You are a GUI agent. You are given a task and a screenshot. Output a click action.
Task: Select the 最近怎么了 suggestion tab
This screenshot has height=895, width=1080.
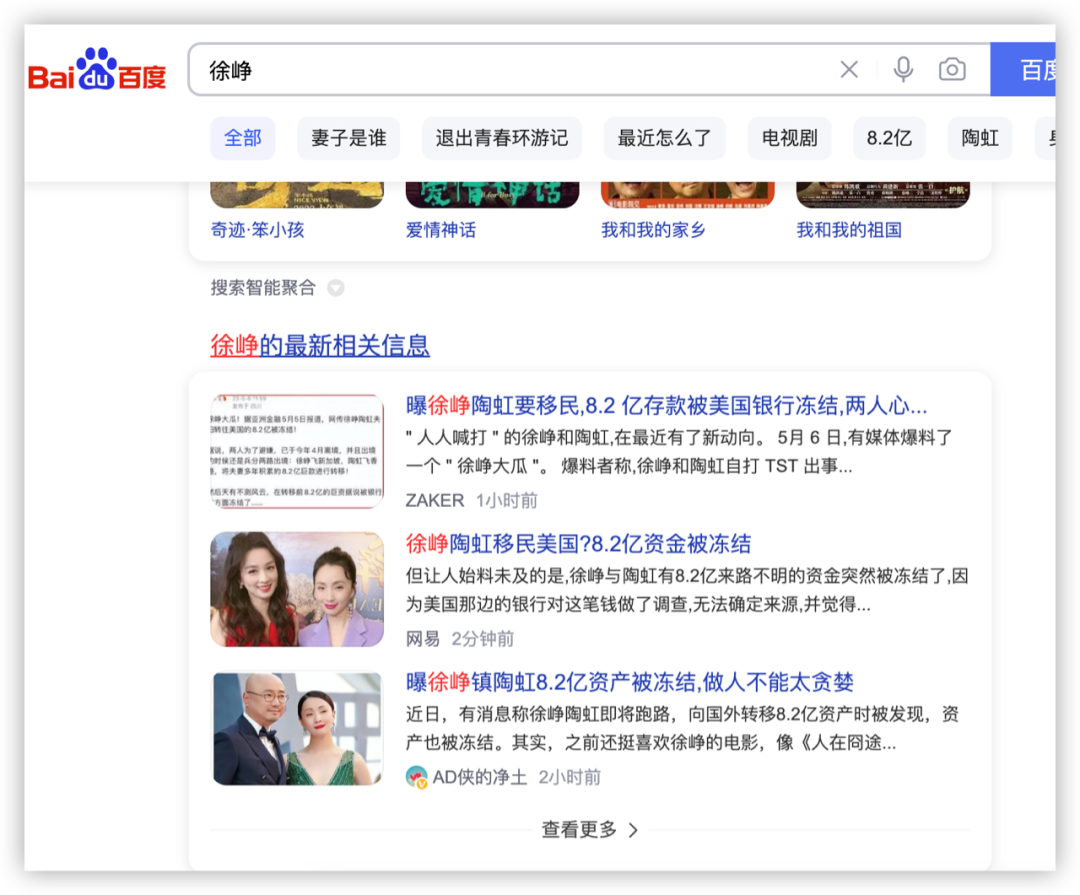[664, 138]
